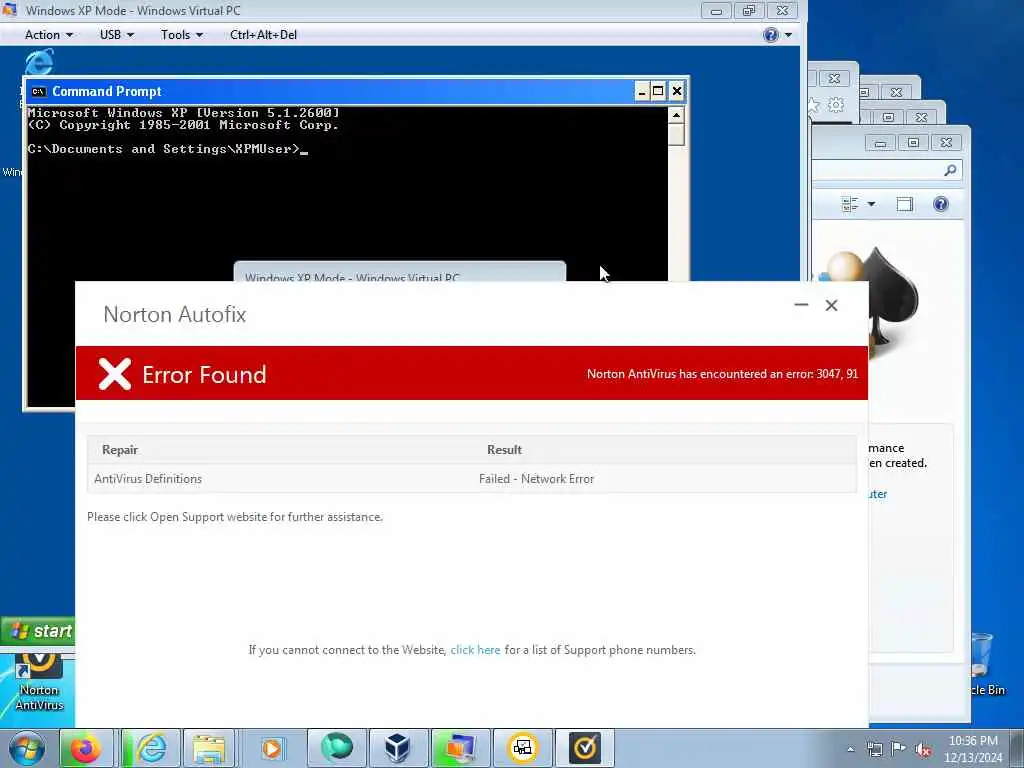Send Ctrl+Alt+Del to the virtual machine

263,35
